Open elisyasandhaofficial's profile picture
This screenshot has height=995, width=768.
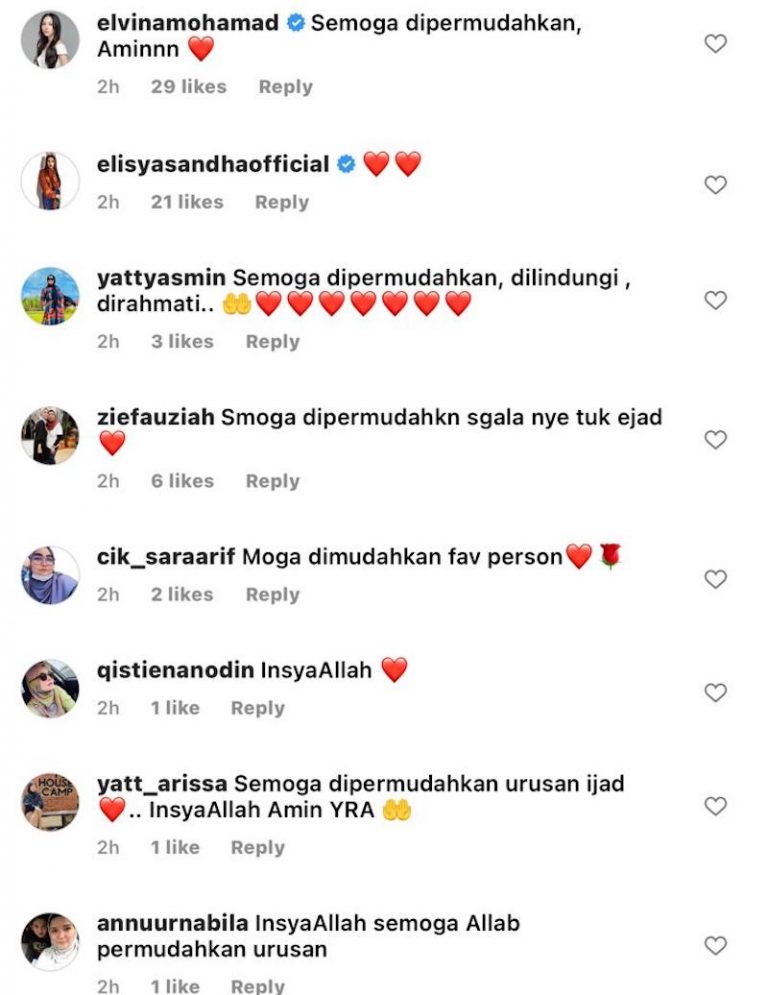(50, 181)
